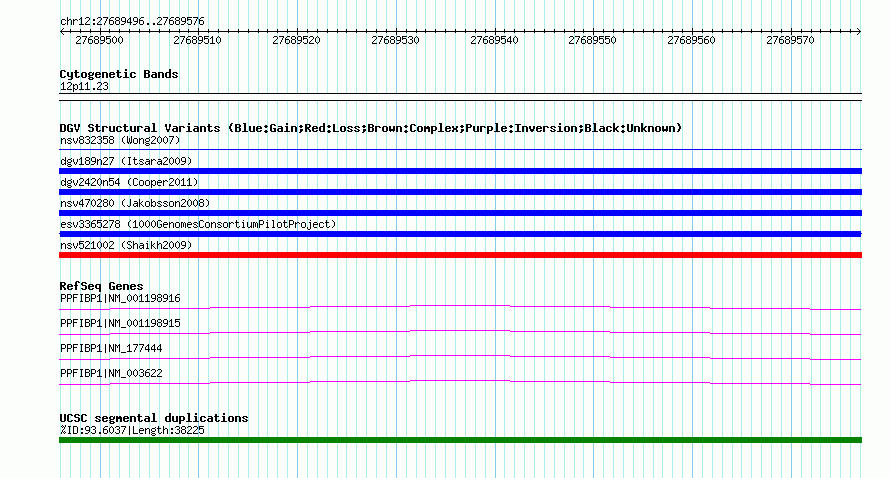Click the magenta NM_001198915 transcript line
This screenshot has height=478, width=890.
(460, 333)
